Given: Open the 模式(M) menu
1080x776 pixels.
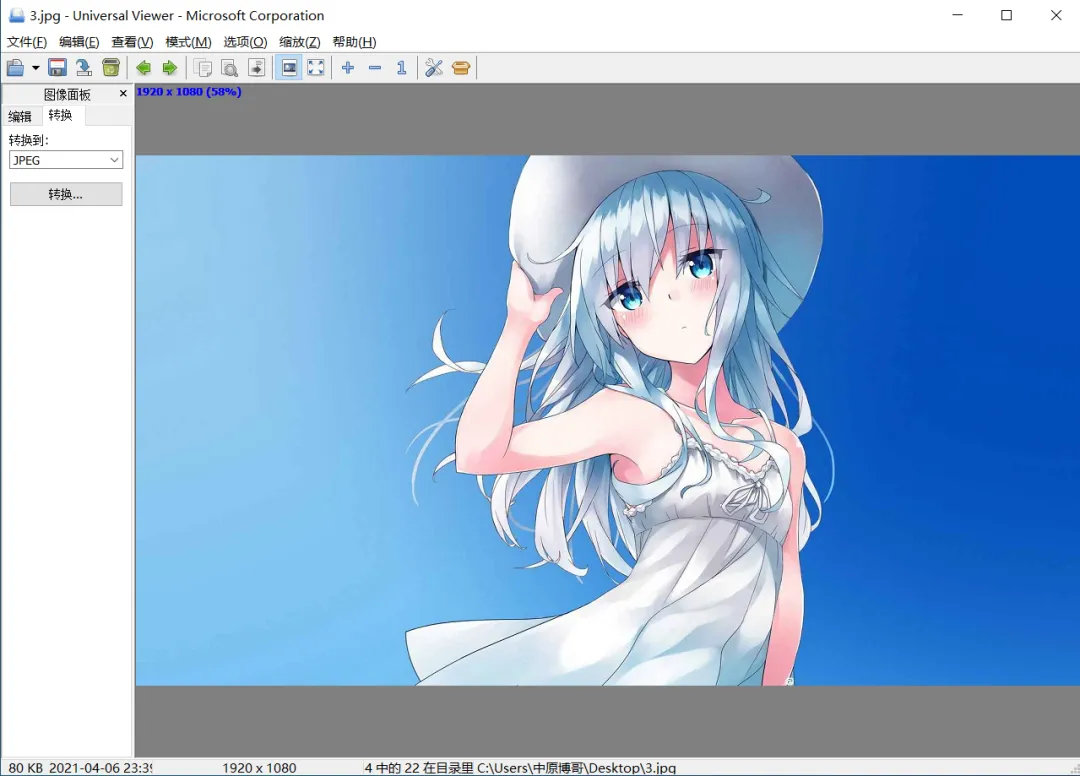Looking at the screenshot, I should click(188, 42).
